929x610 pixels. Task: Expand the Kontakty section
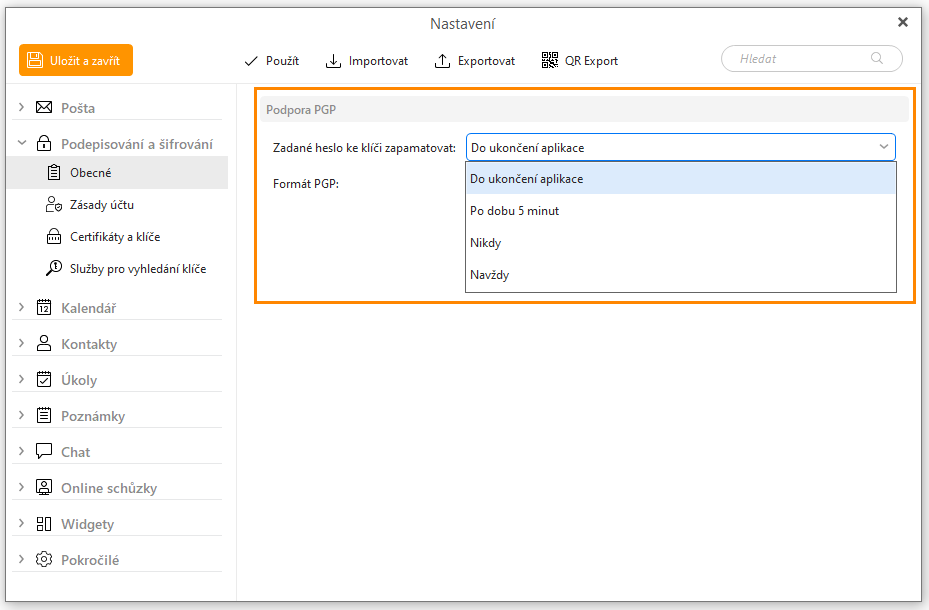[x=21, y=344]
